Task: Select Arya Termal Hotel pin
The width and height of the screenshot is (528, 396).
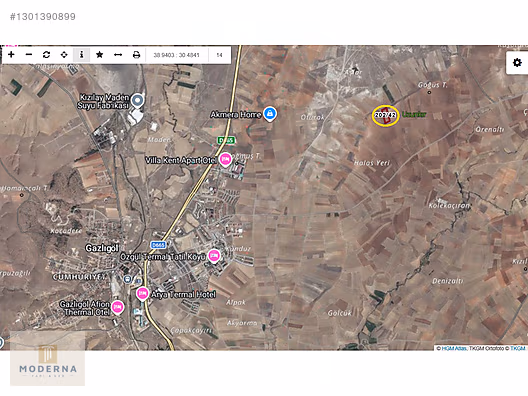Action: point(142,294)
